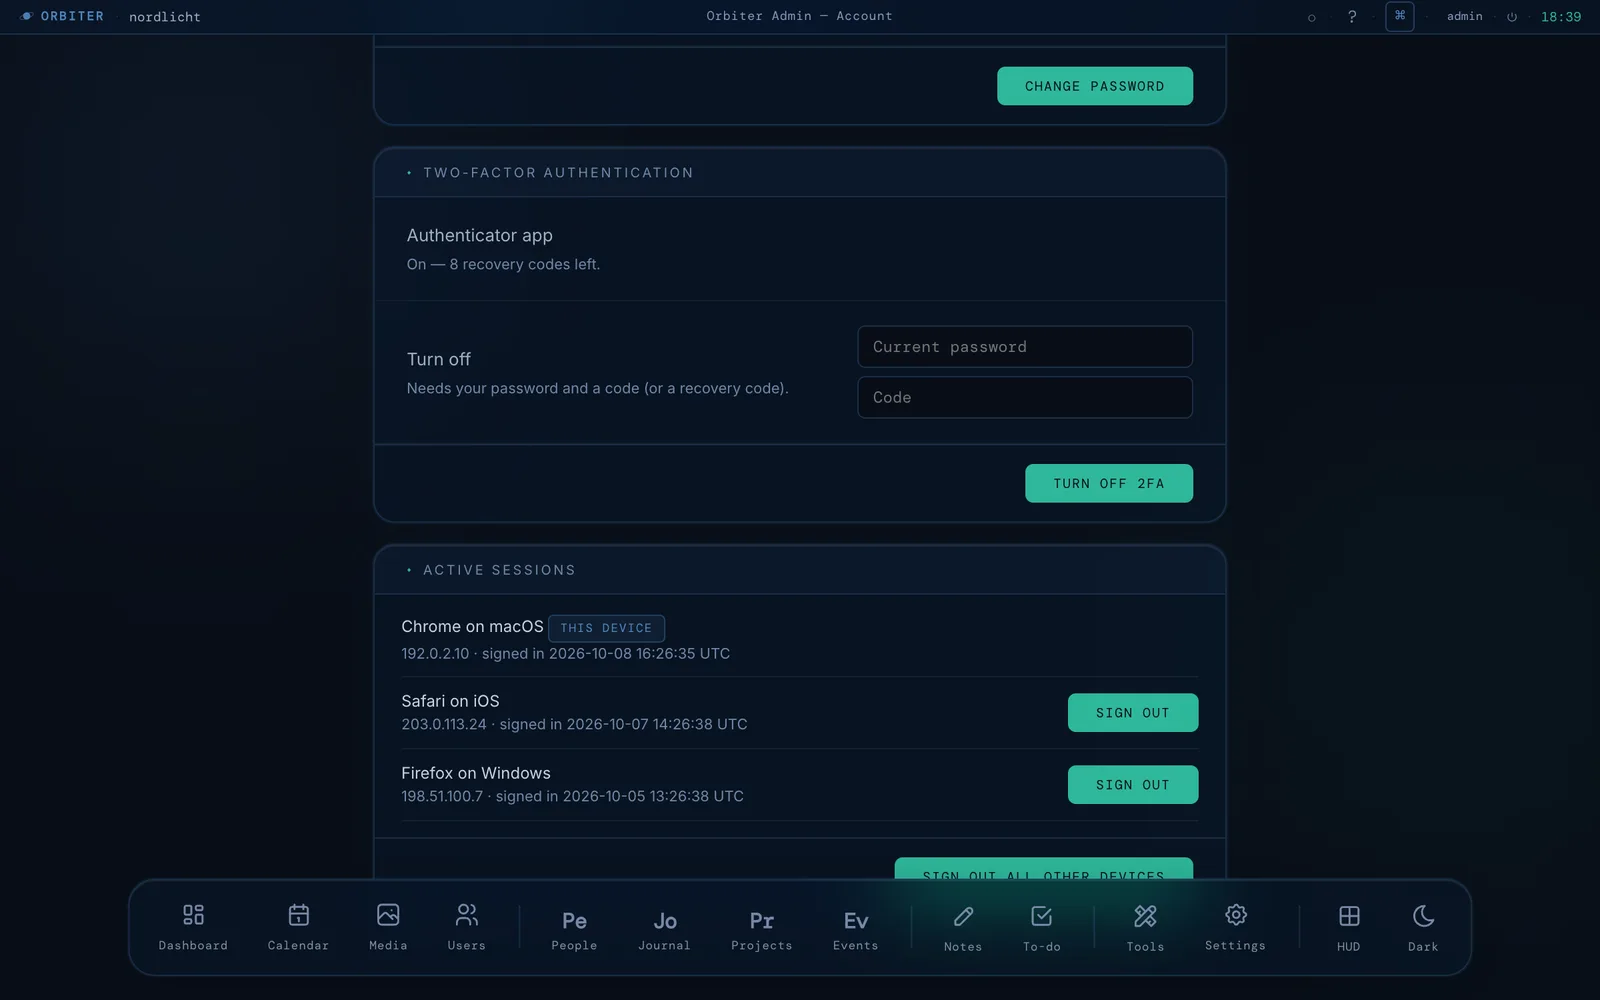Open Tools in the dock
The width and height of the screenshot is (1600, 1000).
pyautogui.click(x=1145, y=927)
